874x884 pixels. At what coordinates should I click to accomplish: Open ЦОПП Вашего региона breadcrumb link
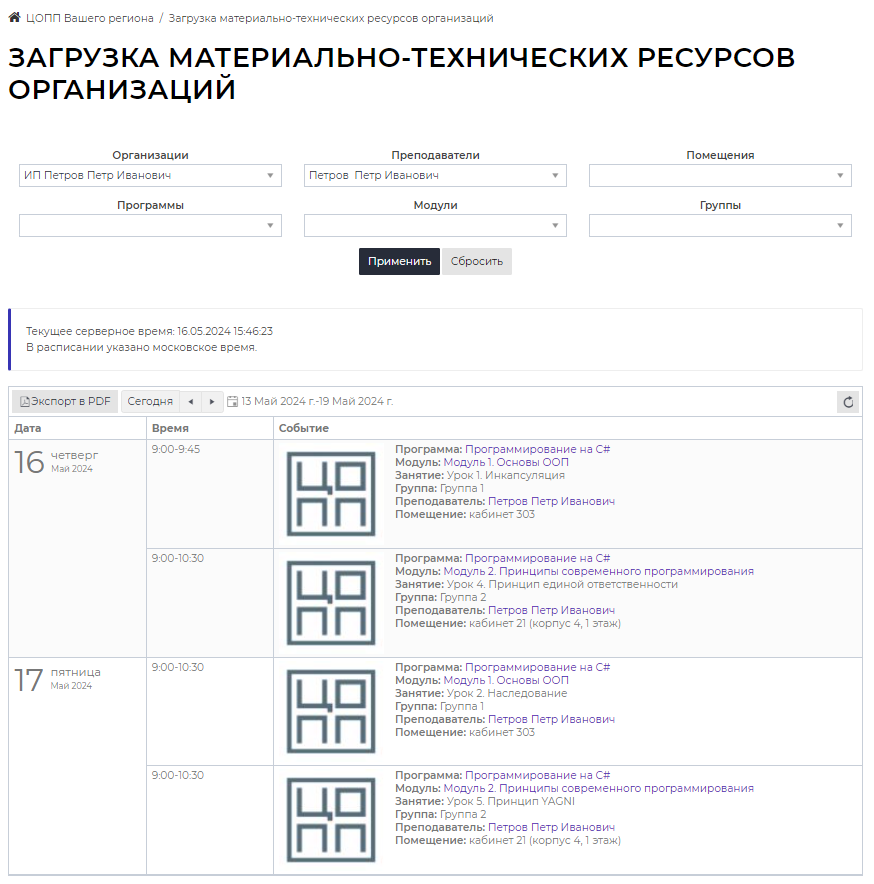pyautogui.click(x=90, y=18)
